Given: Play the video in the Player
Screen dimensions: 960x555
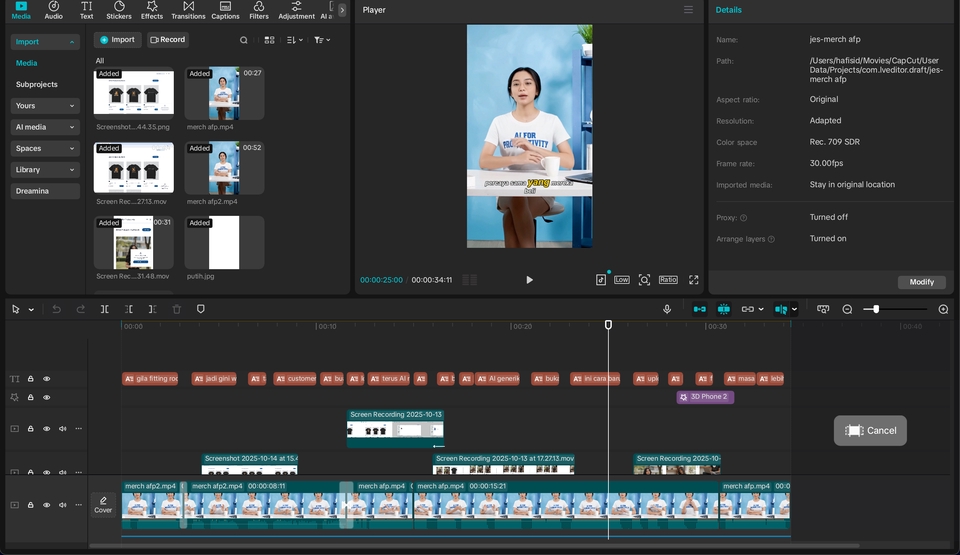Looking at the screenshot, I should coord(529,280).
